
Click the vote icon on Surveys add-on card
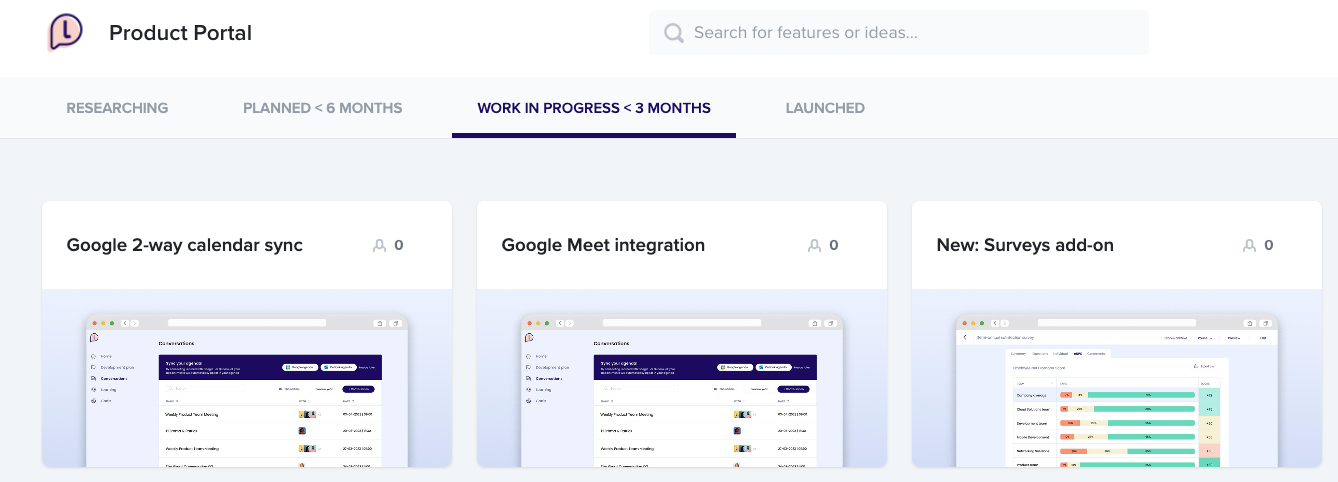click(1249, 245)
